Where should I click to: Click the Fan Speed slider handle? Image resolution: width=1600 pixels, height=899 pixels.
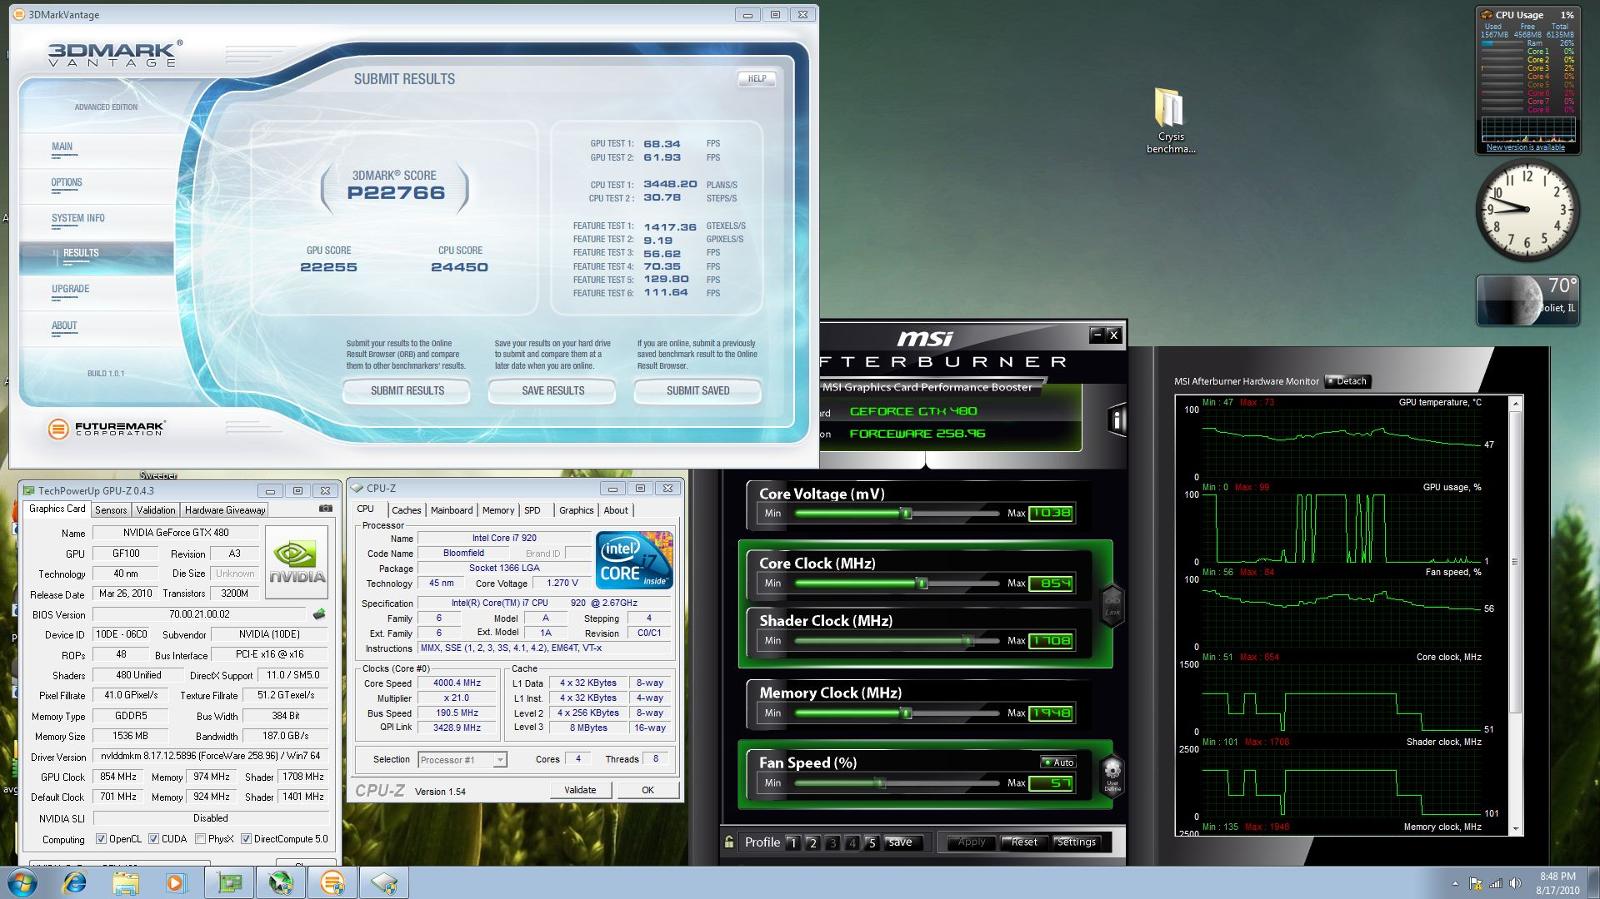coord(880,783)
